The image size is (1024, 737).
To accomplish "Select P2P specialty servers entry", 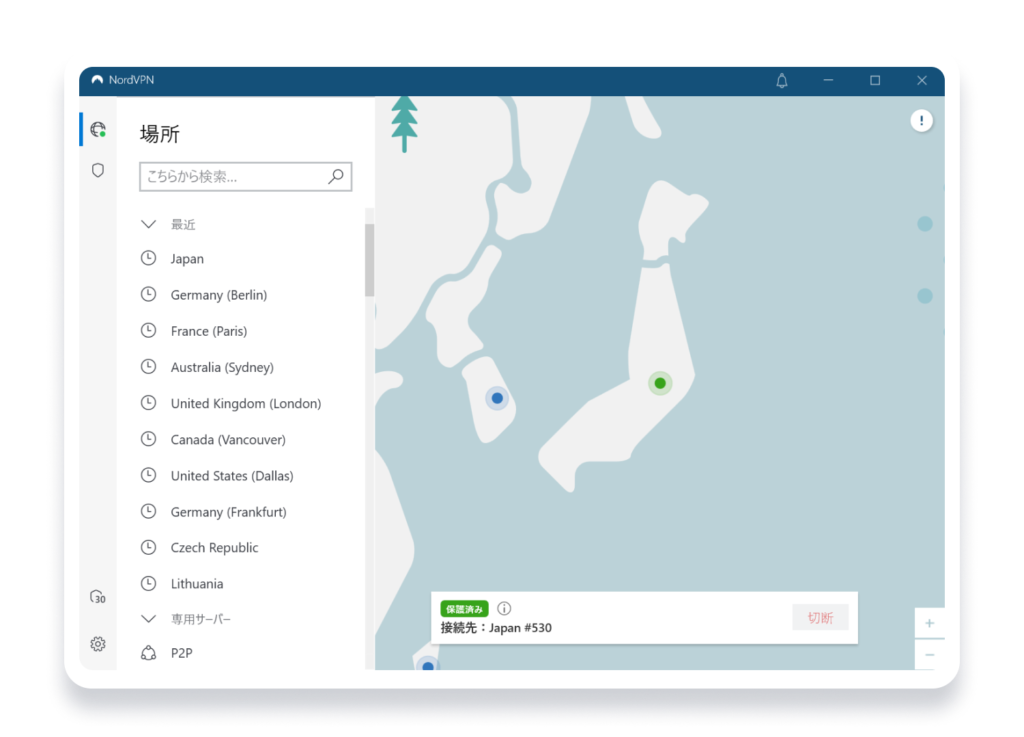I will [182, 653].
